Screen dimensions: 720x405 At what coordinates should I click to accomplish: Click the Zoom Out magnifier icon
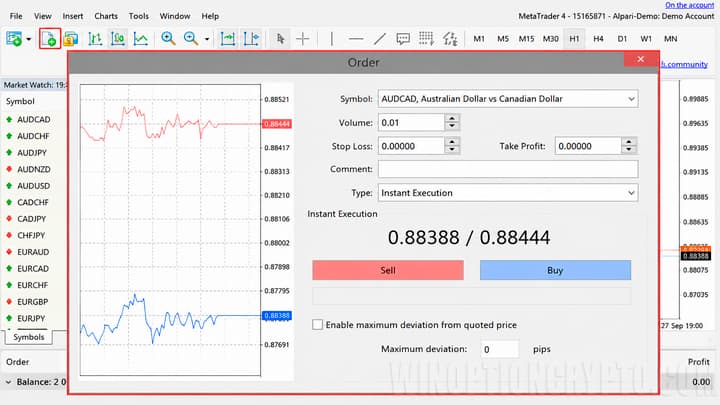coord(191,39)
